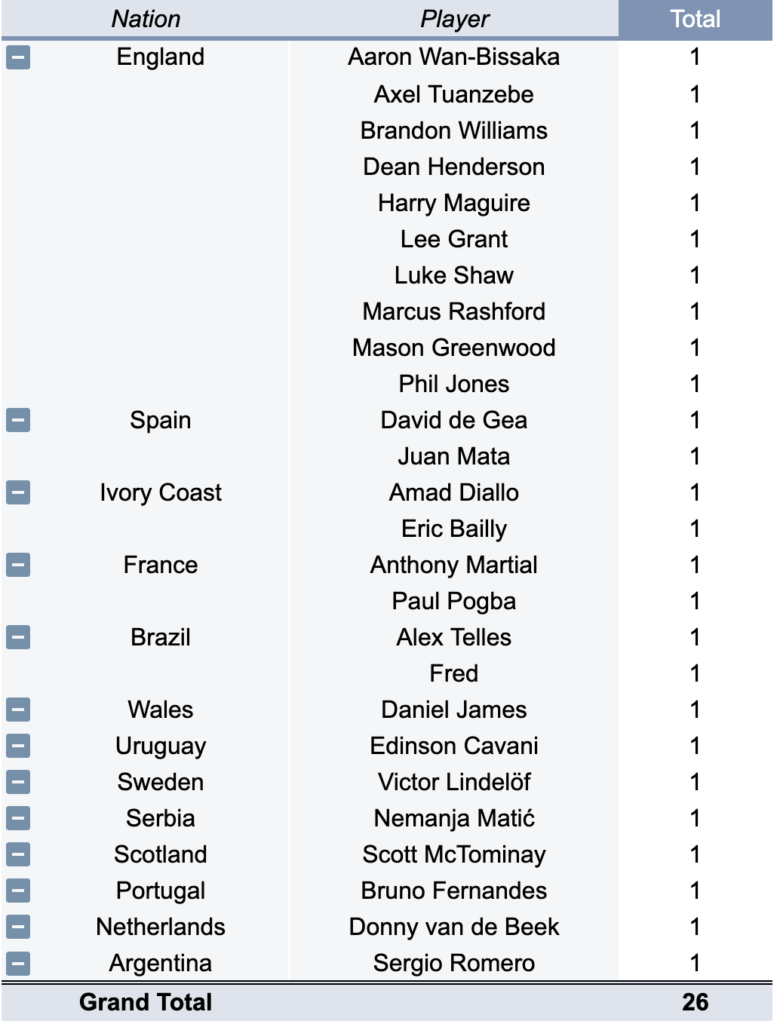Screen dimensions: 777x1024
Task: Collapse the France nation group
Action: click(x=18, y=566)
